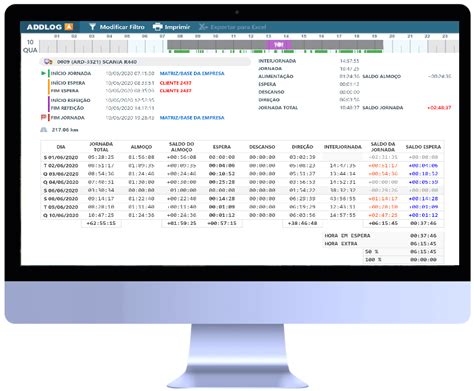
Task: Select the vehicle header 0809 SCANIA R440
Action: pyautogui.click(x=145, y=62)
